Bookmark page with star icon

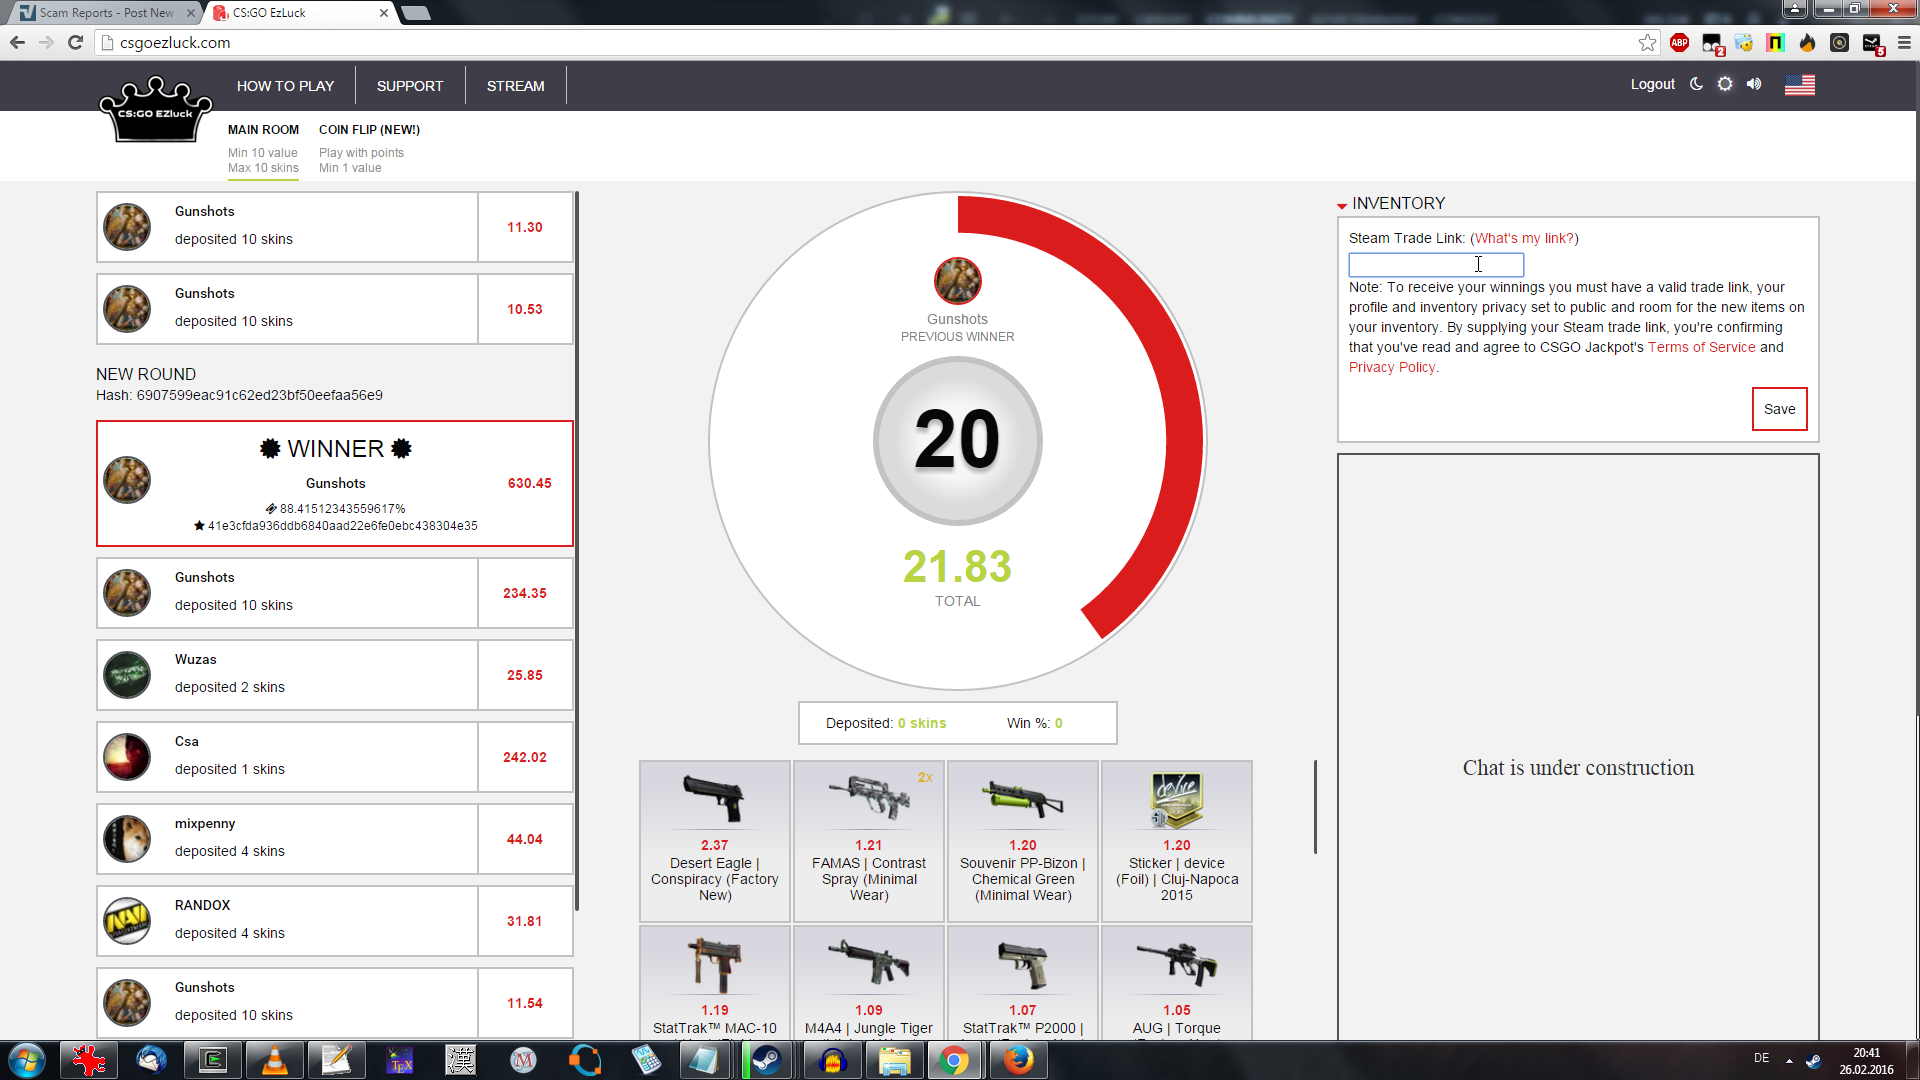point(1647,43)
